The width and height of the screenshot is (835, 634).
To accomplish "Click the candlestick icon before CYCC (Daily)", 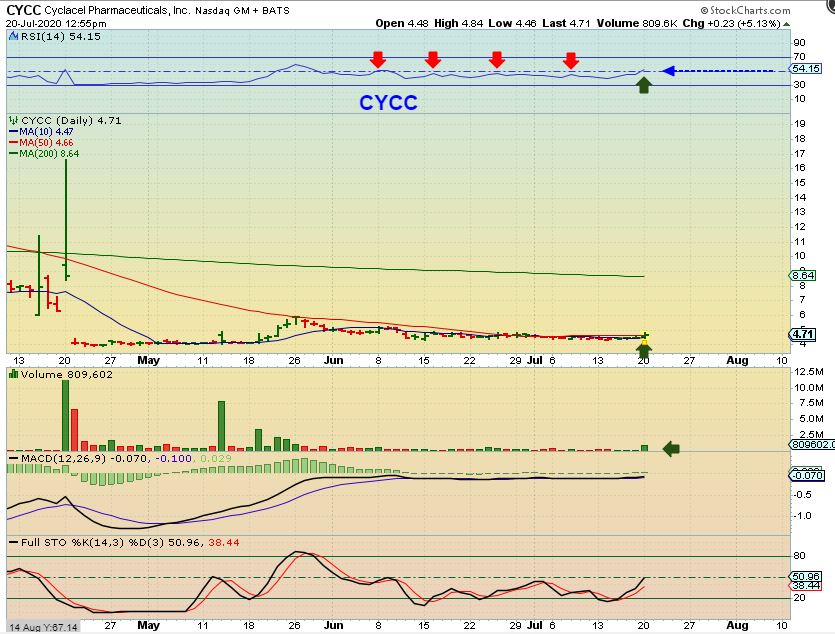I will 14,120.
